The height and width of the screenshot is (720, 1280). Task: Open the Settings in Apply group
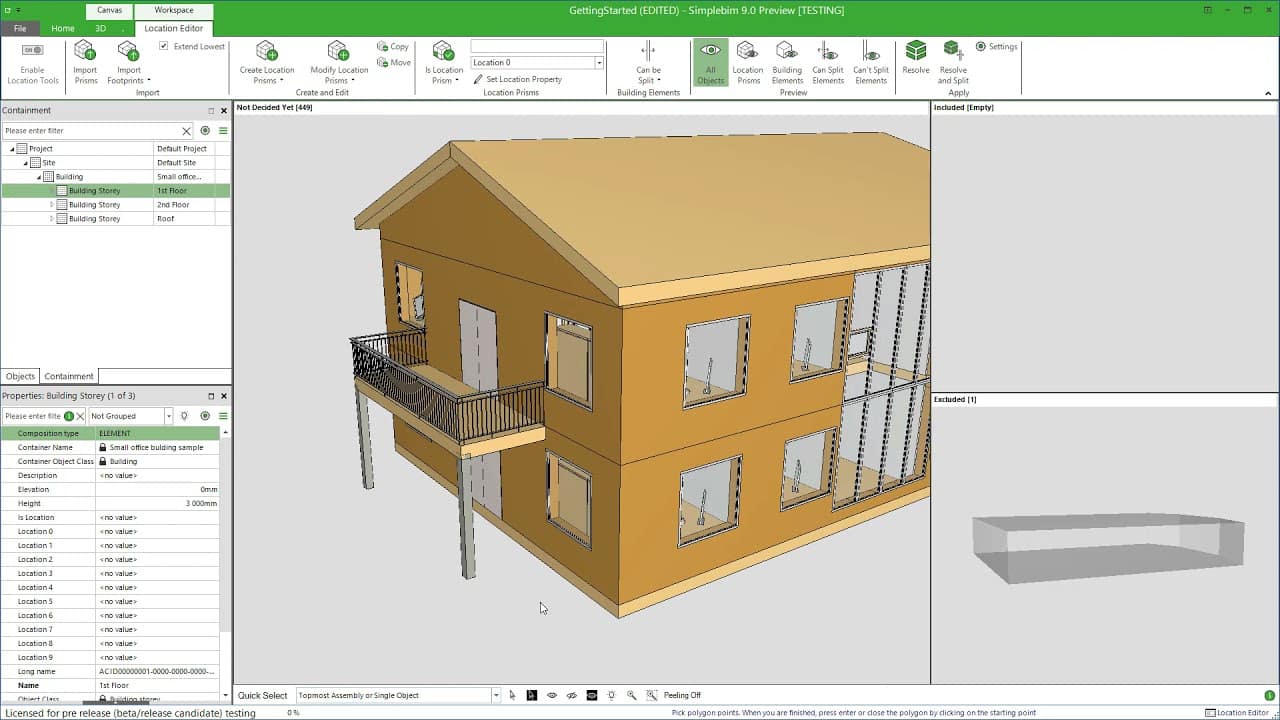tap(996, 47)
